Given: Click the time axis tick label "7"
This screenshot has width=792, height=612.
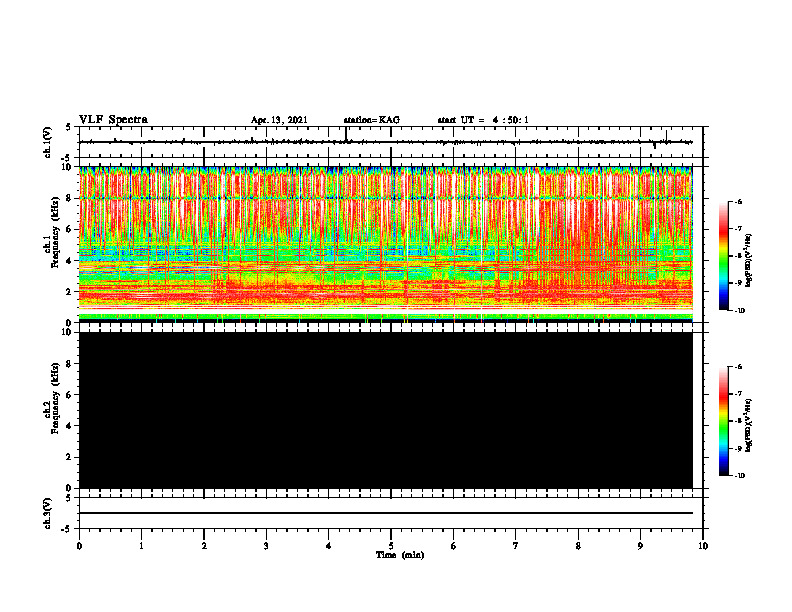Looking at the screenshot, I should (x=516, y=546).
